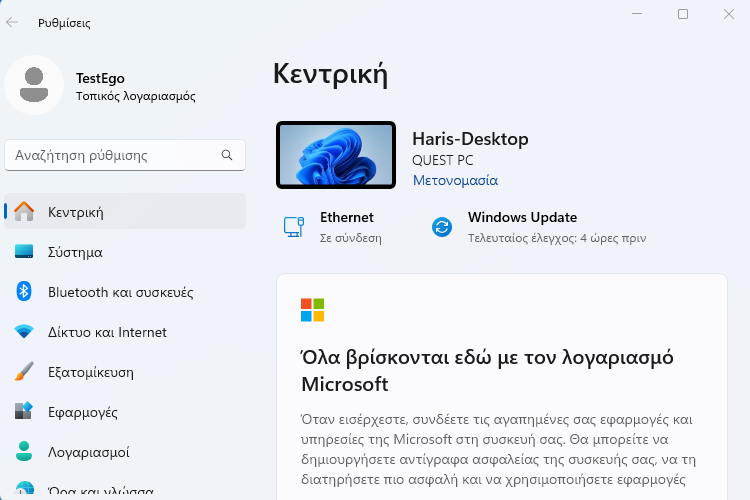Click the Τοπικός λογαριασμός label

point(136,96)
